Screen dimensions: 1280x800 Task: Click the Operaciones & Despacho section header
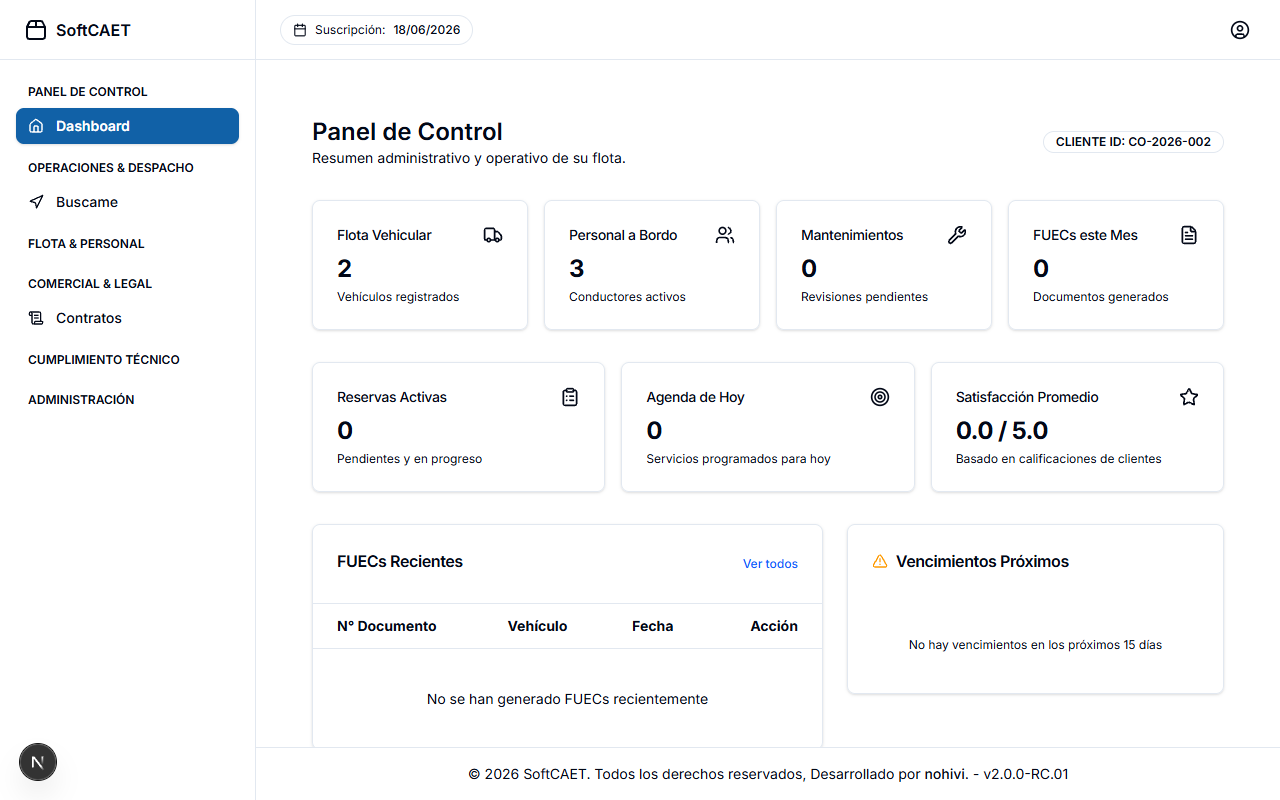(x=111, y=168)
